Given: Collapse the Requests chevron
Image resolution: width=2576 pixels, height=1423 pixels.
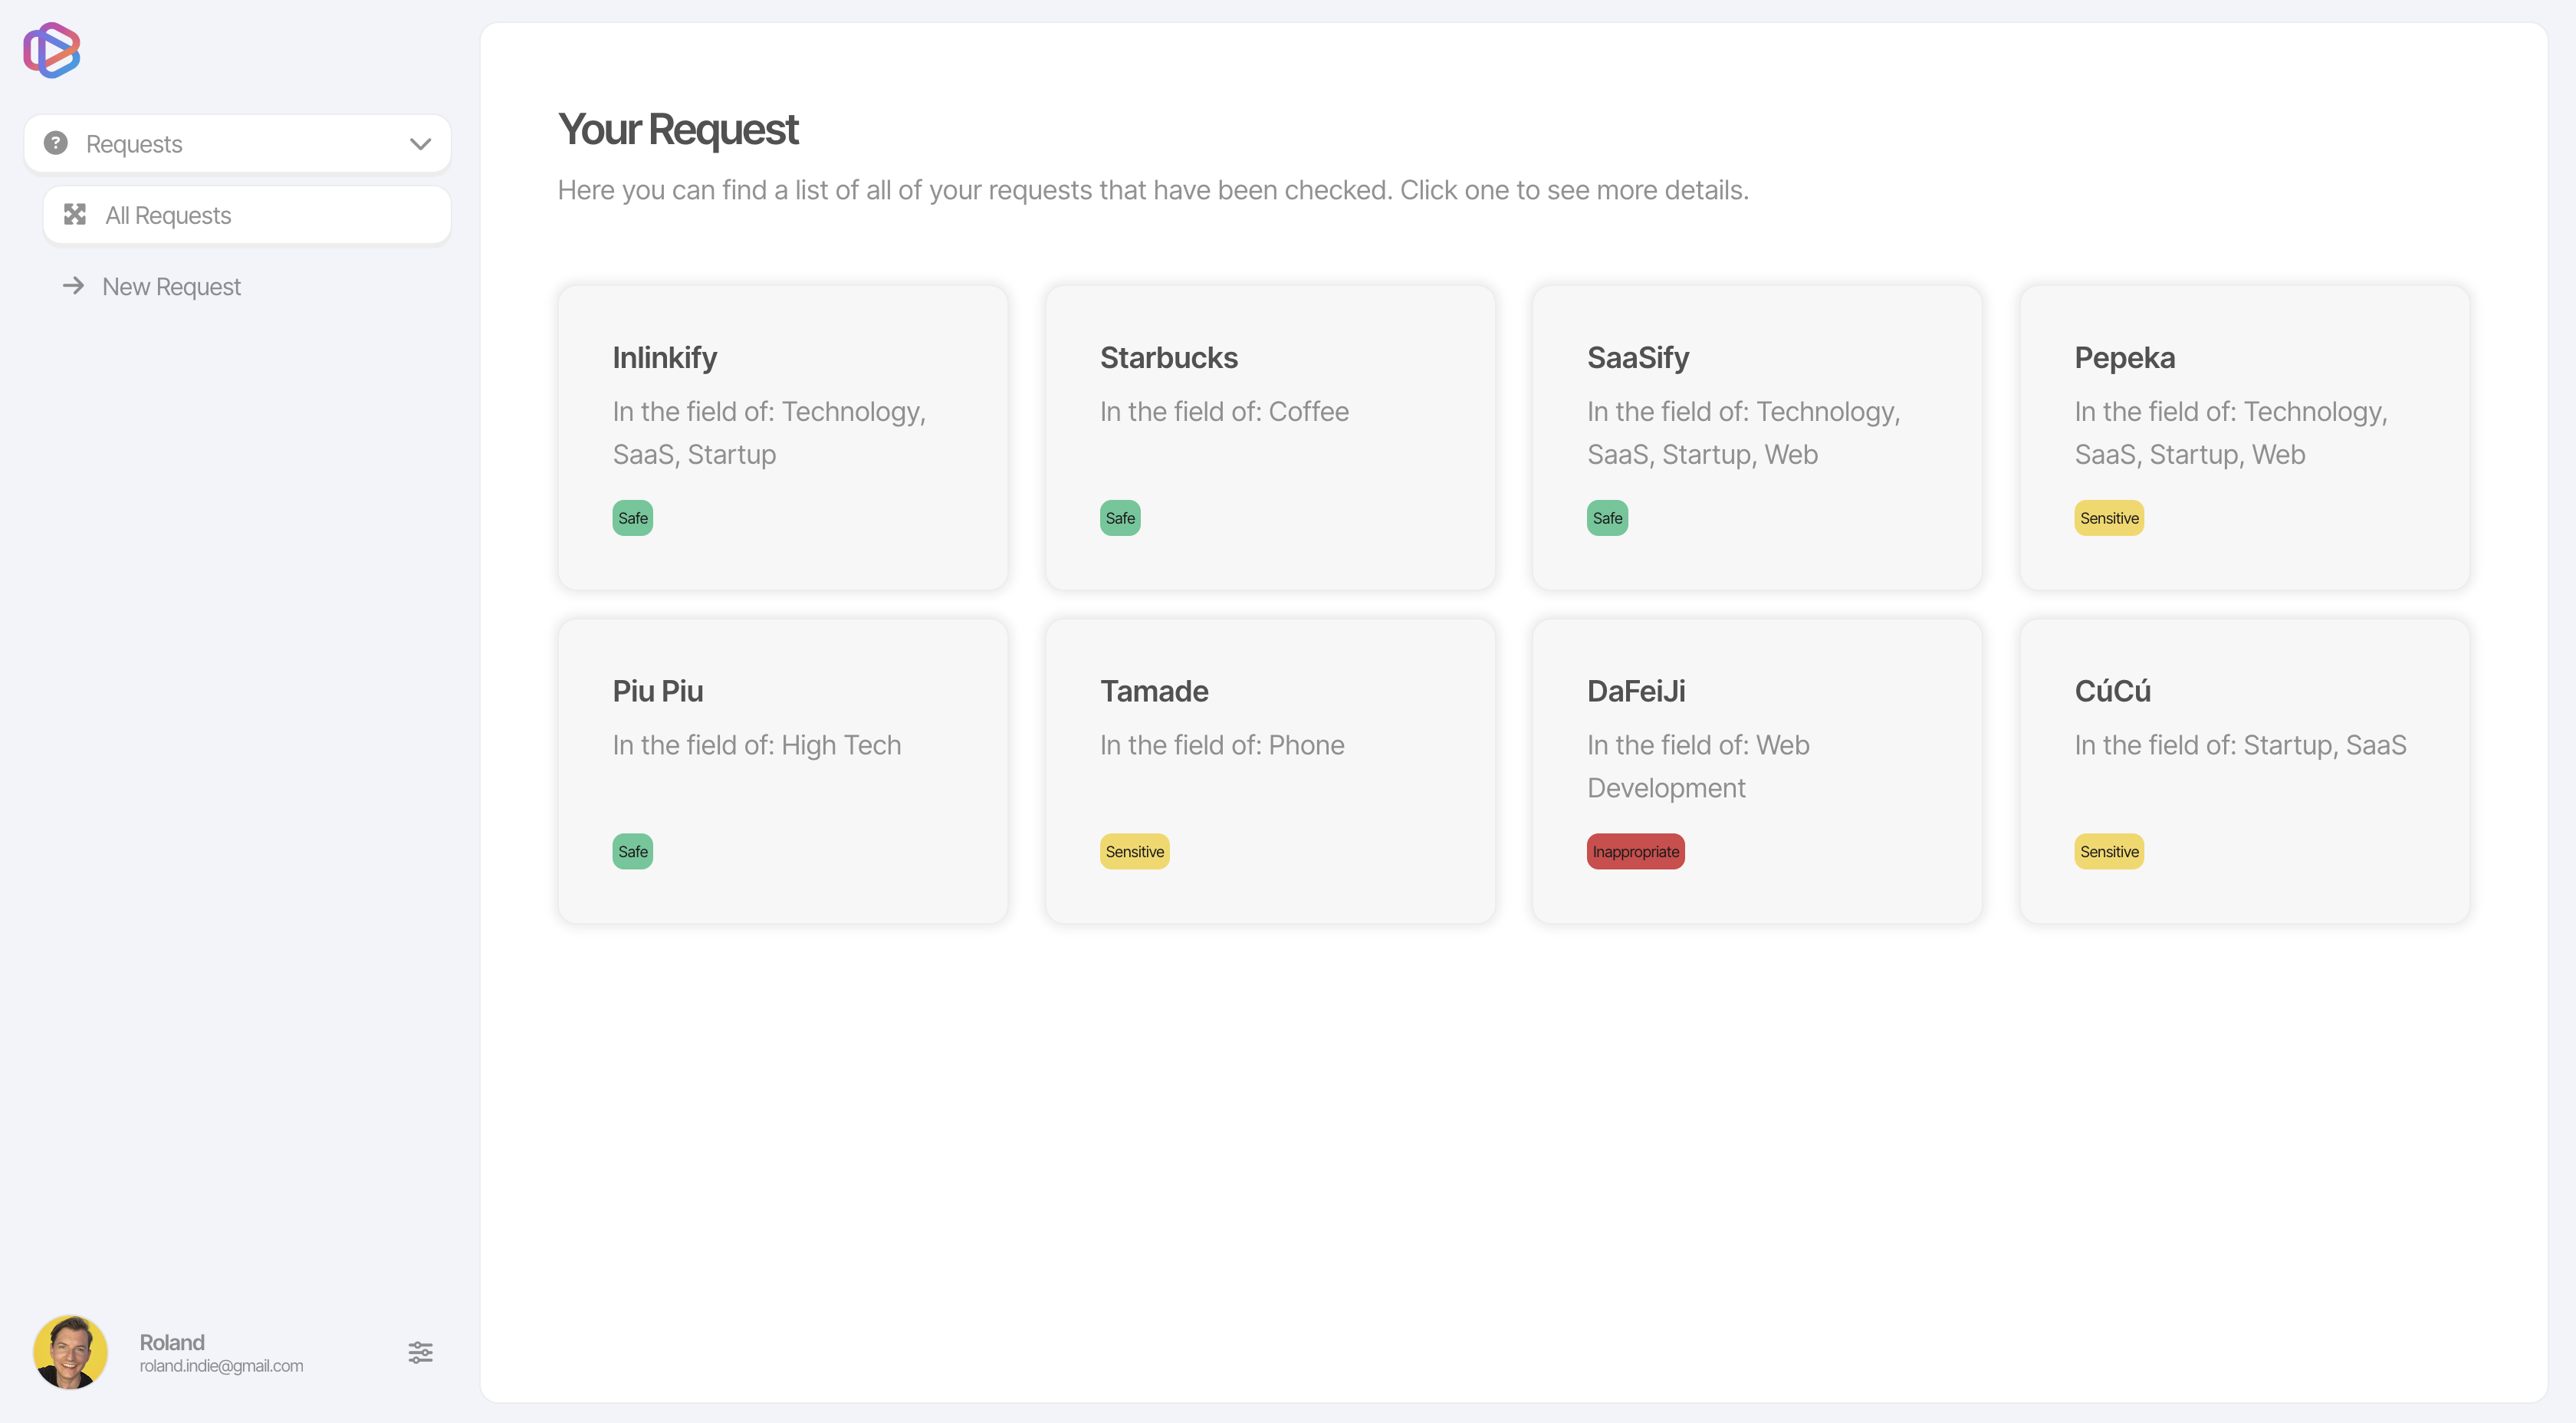Looking at the screenshot, I should [421, 144].
